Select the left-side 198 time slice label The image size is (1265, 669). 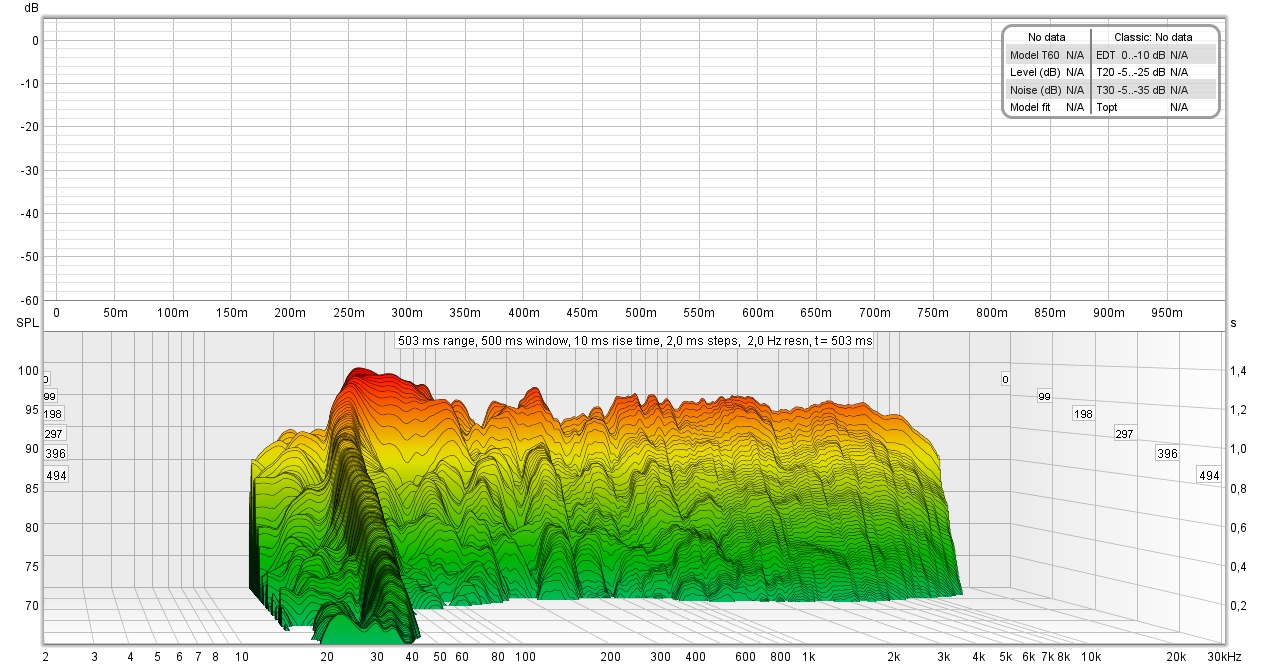53,414
